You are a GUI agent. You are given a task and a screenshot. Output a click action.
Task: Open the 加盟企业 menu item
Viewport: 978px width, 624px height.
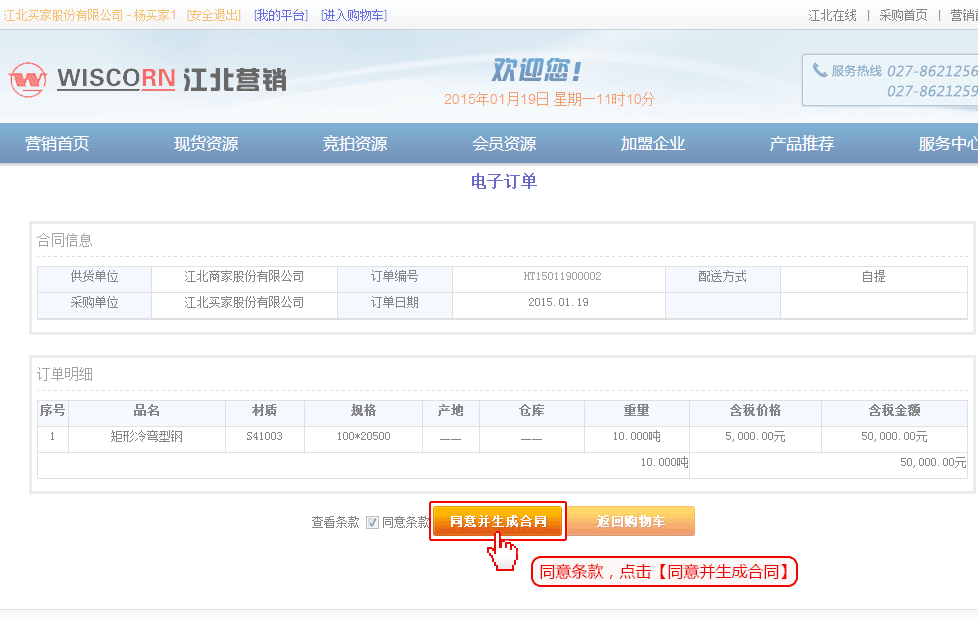pos(653,143)
